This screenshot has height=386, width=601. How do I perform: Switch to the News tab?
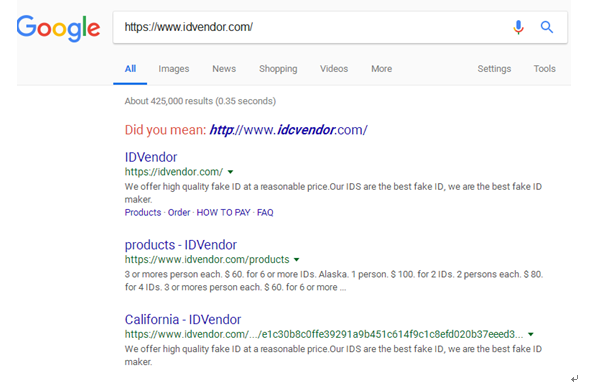pyautogui.click(x=224, y=69)
